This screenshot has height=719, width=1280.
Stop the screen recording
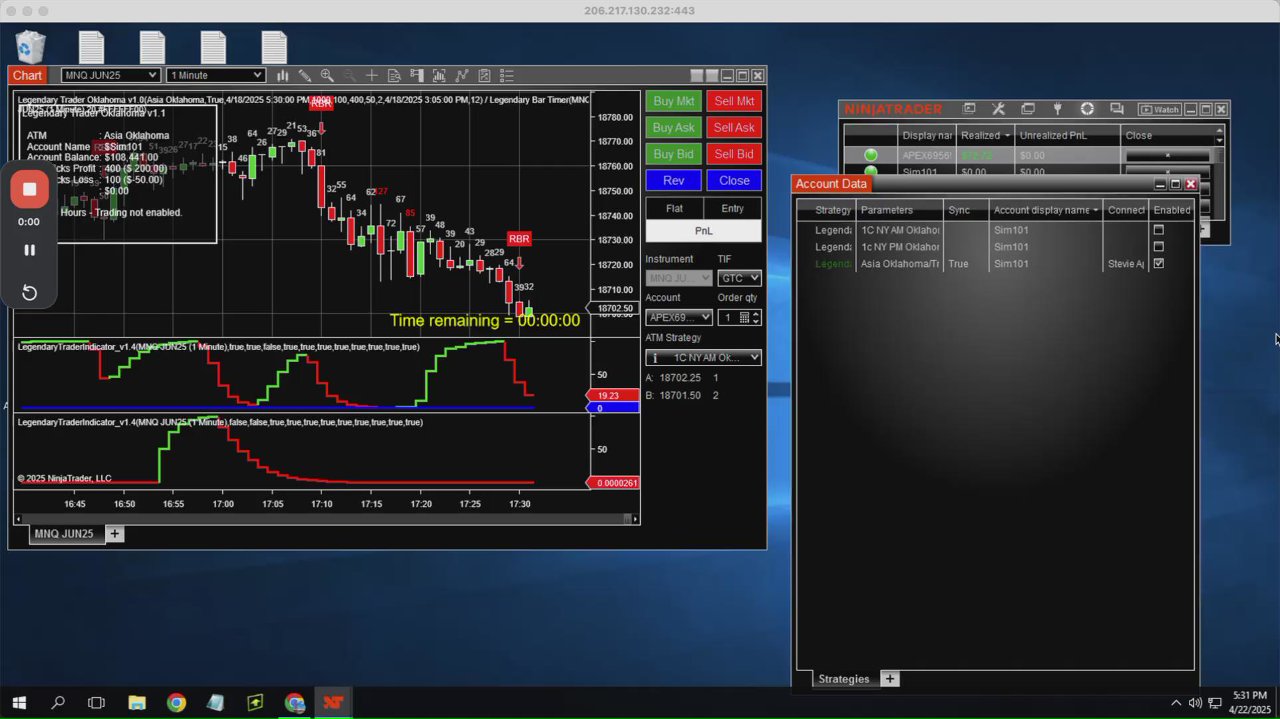pos(29,189)
